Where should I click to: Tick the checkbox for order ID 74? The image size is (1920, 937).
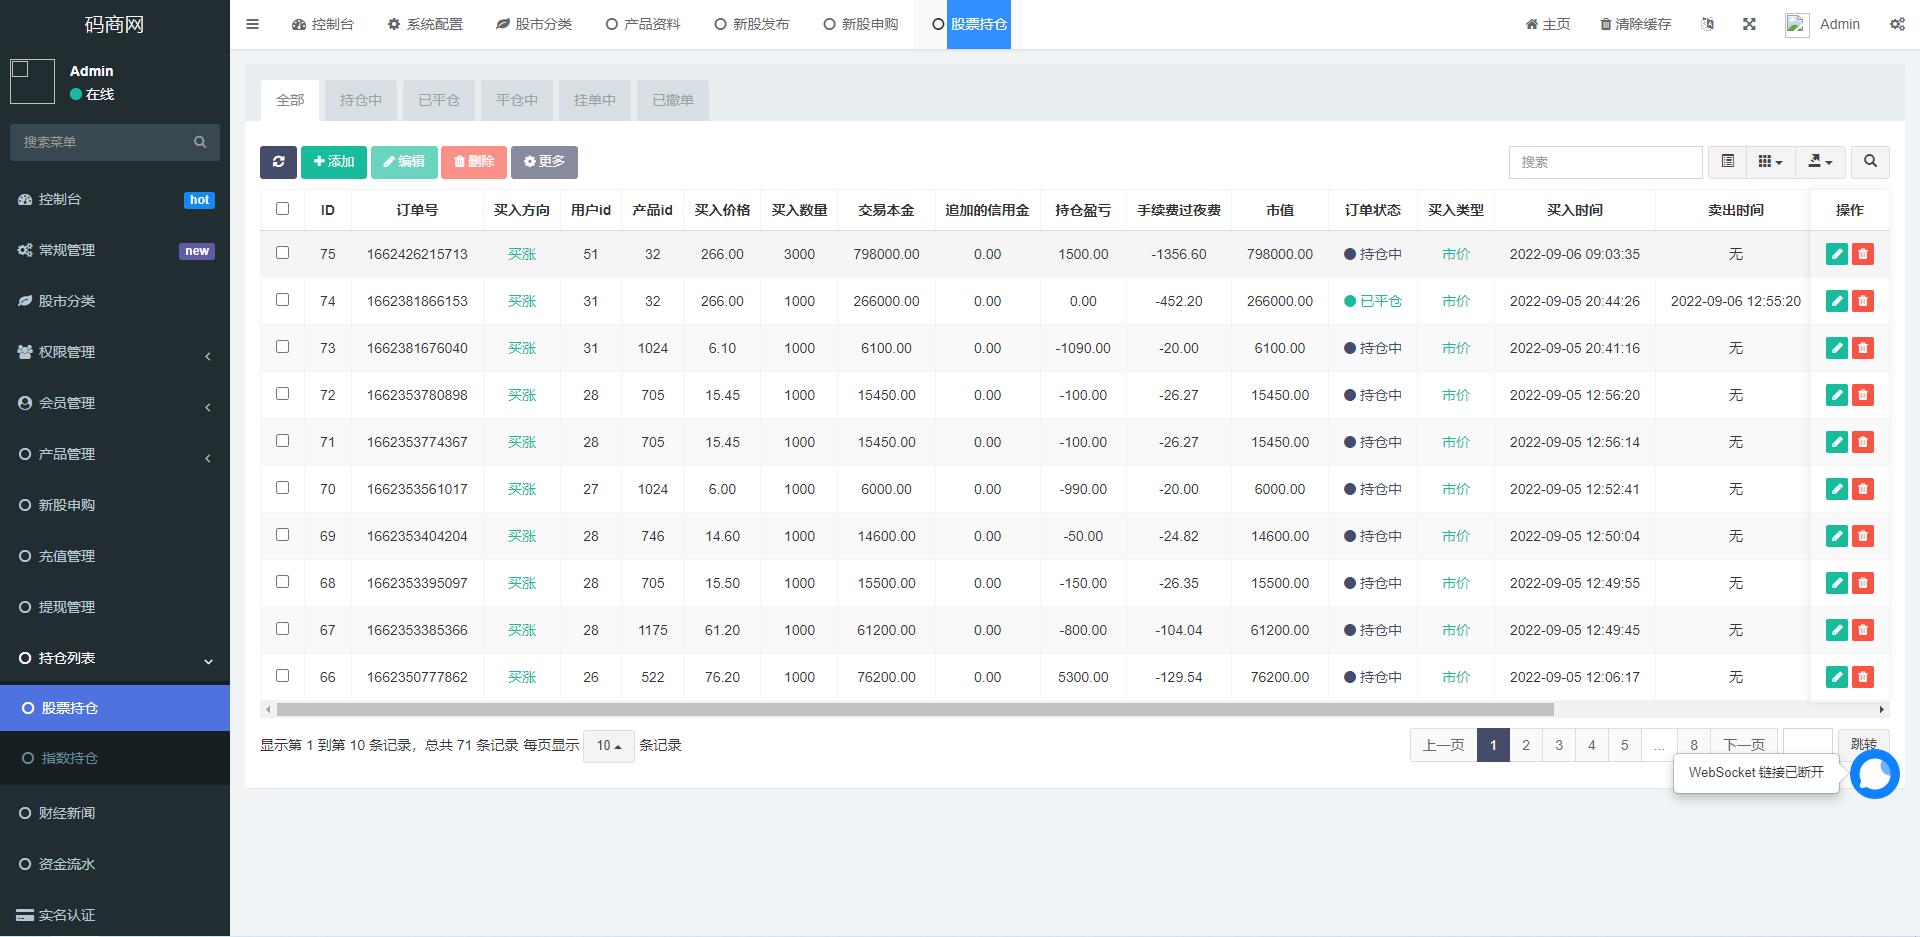[282, 299]
